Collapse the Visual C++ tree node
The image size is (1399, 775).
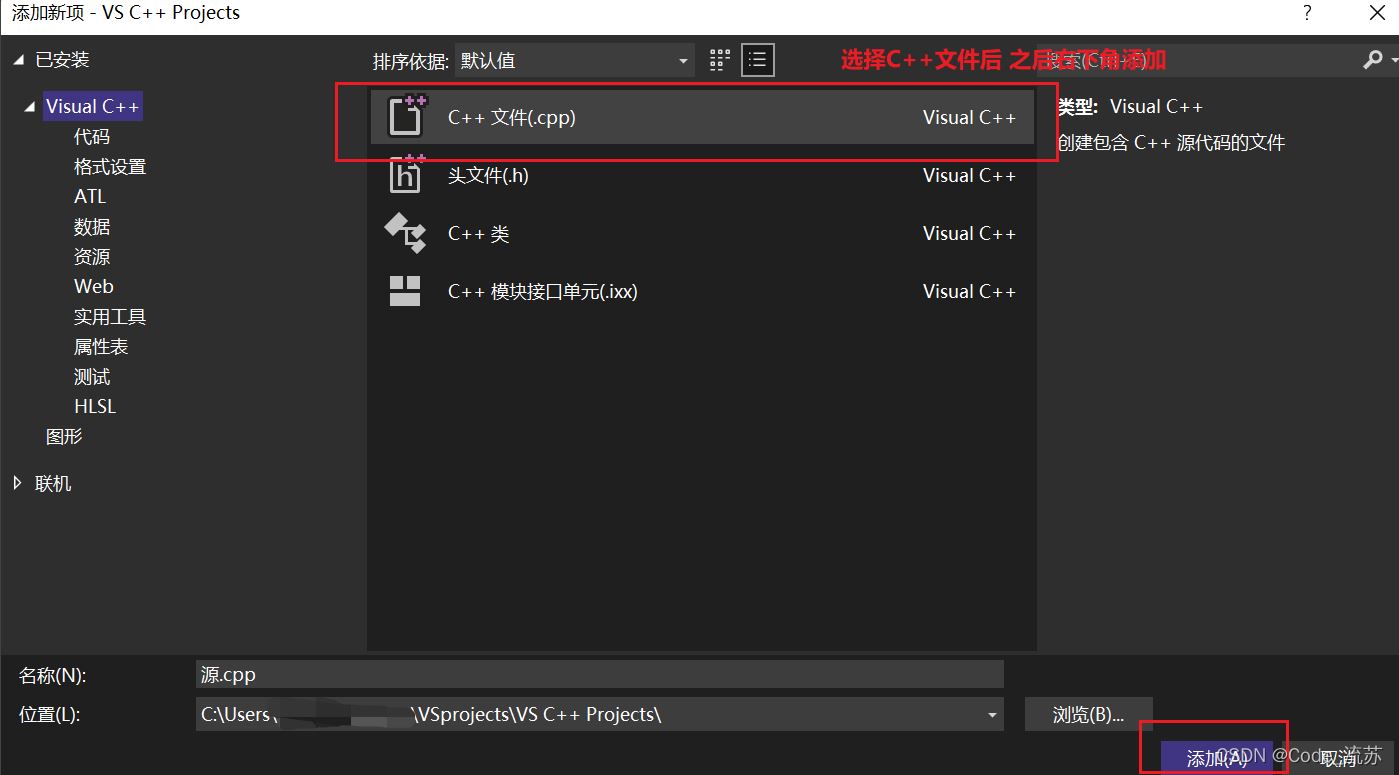(x=29, y=106)
